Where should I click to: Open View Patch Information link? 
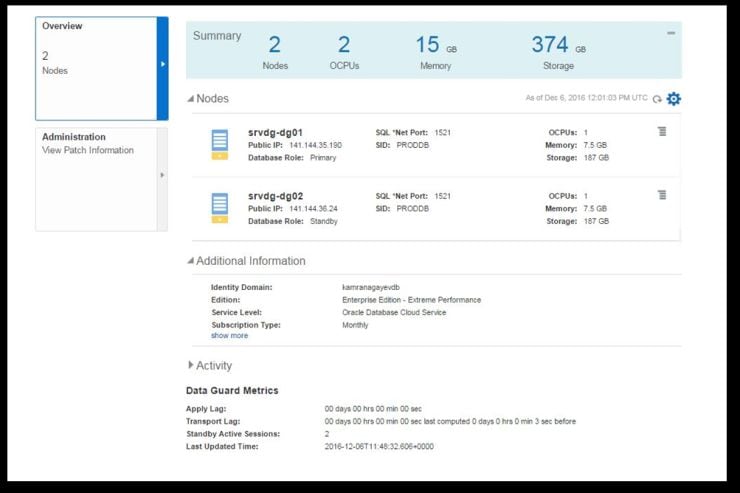(88, 150)
